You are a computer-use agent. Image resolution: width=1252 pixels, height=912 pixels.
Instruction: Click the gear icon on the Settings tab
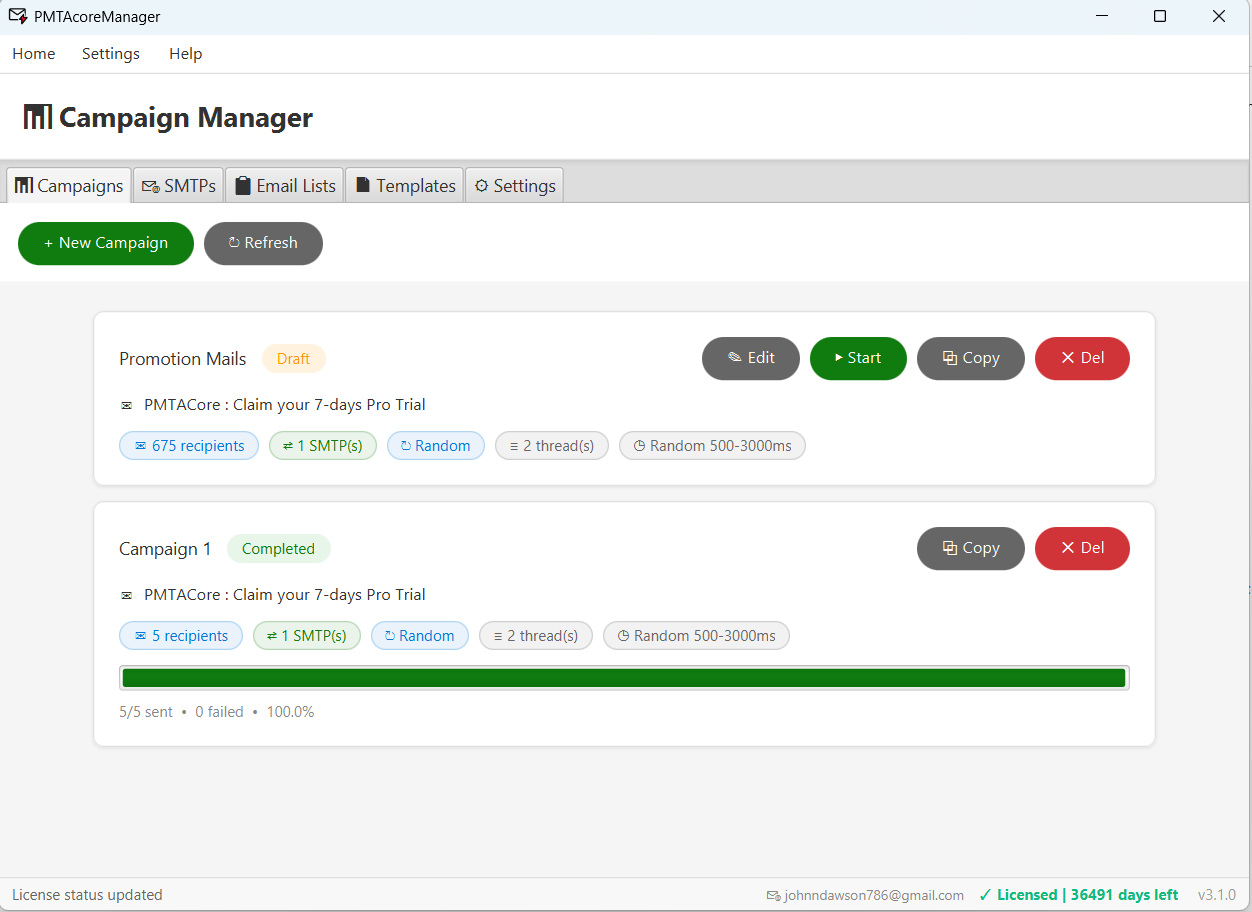pos(481,185)
